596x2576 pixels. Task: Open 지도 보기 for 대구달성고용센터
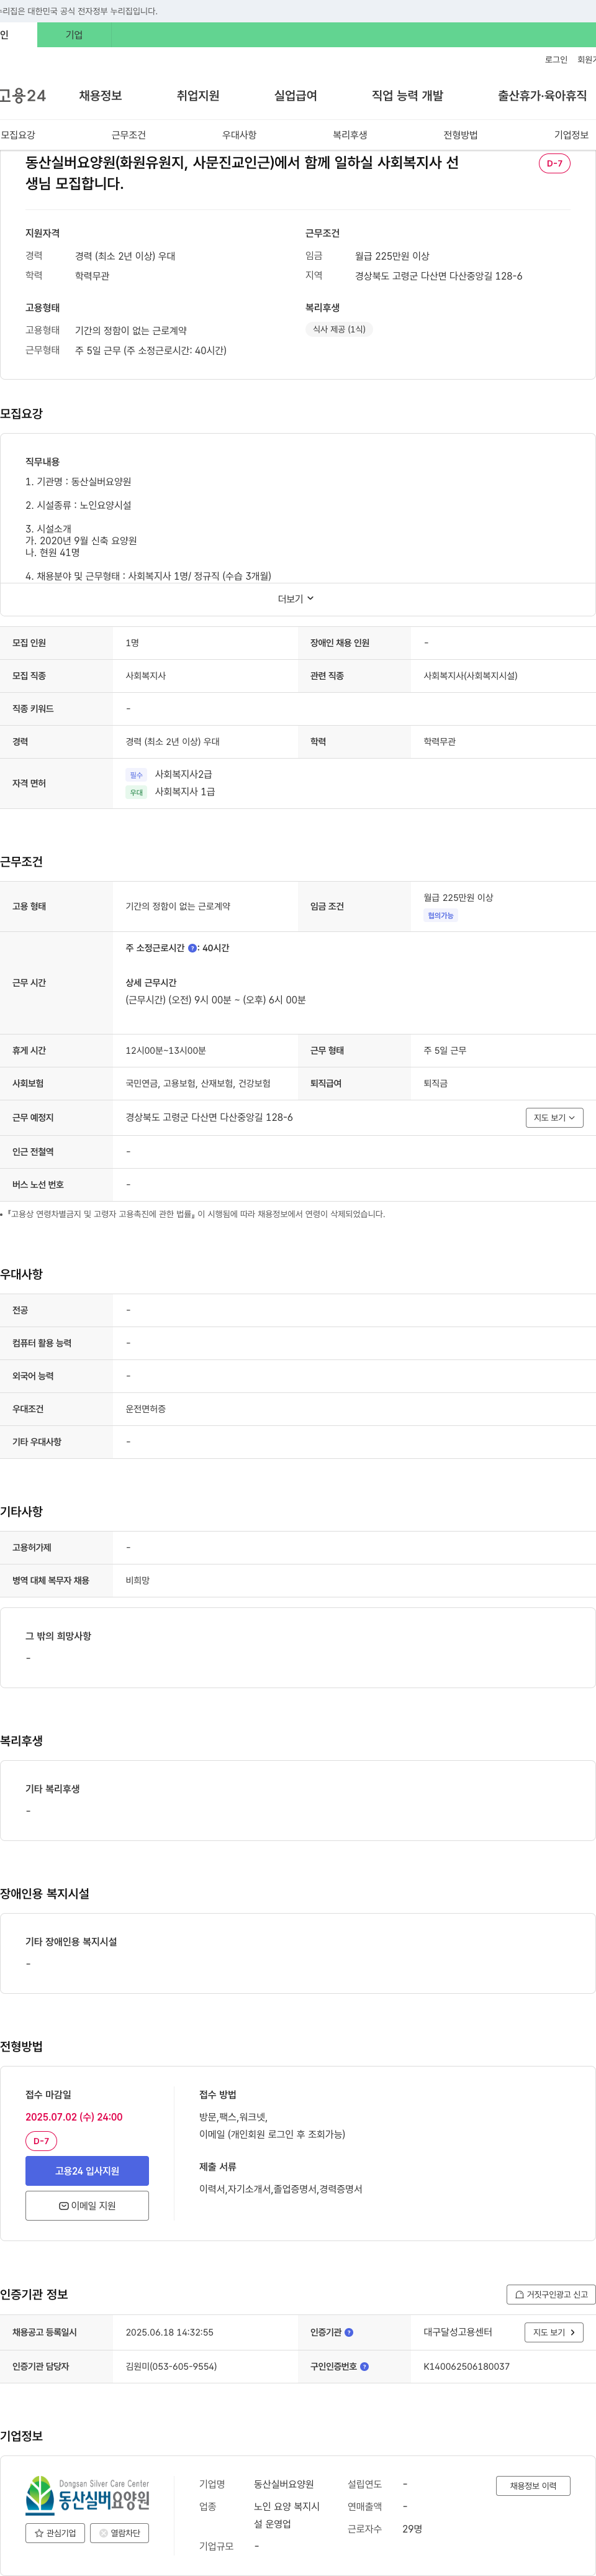554,2333
